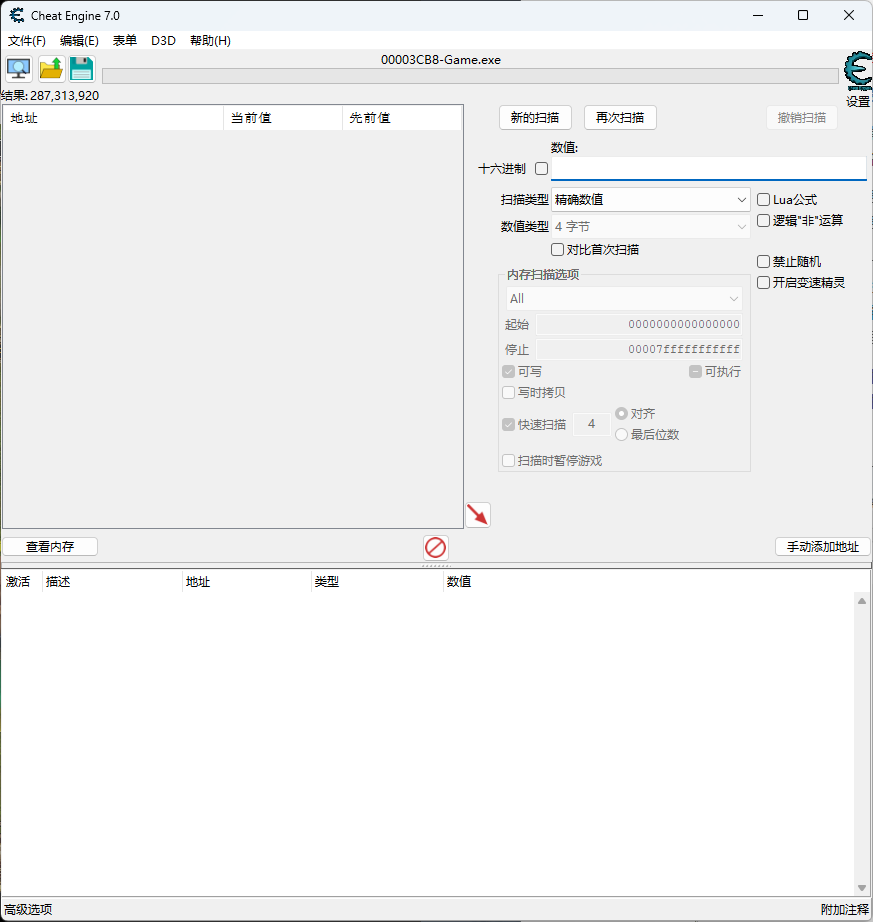Select the 对齐 radio button
This screenshot has height=922, width=873.
tap(621, 413)
